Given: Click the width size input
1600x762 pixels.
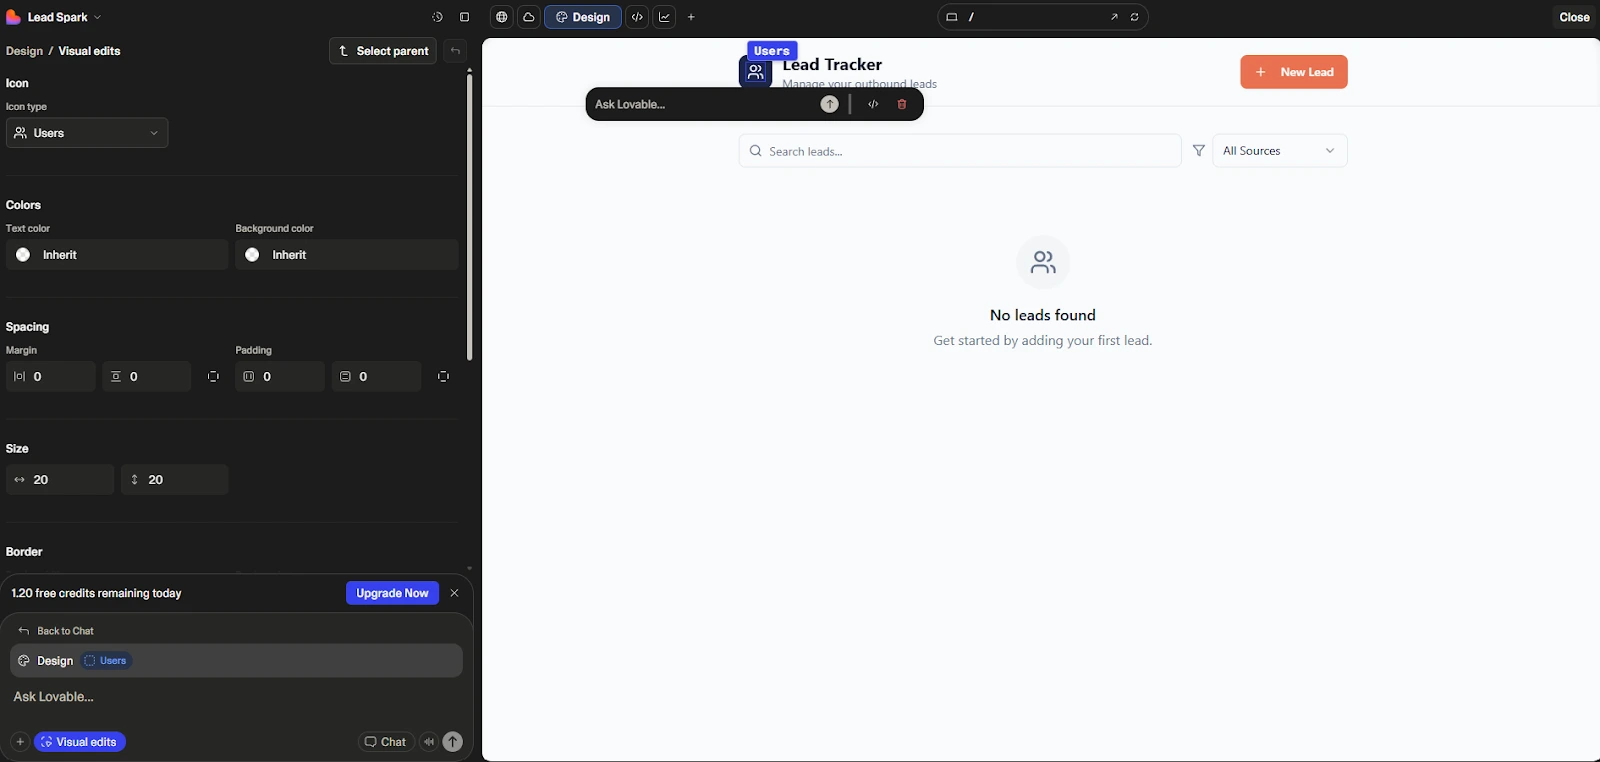Looking at the screenshot, I should (60, 480).
